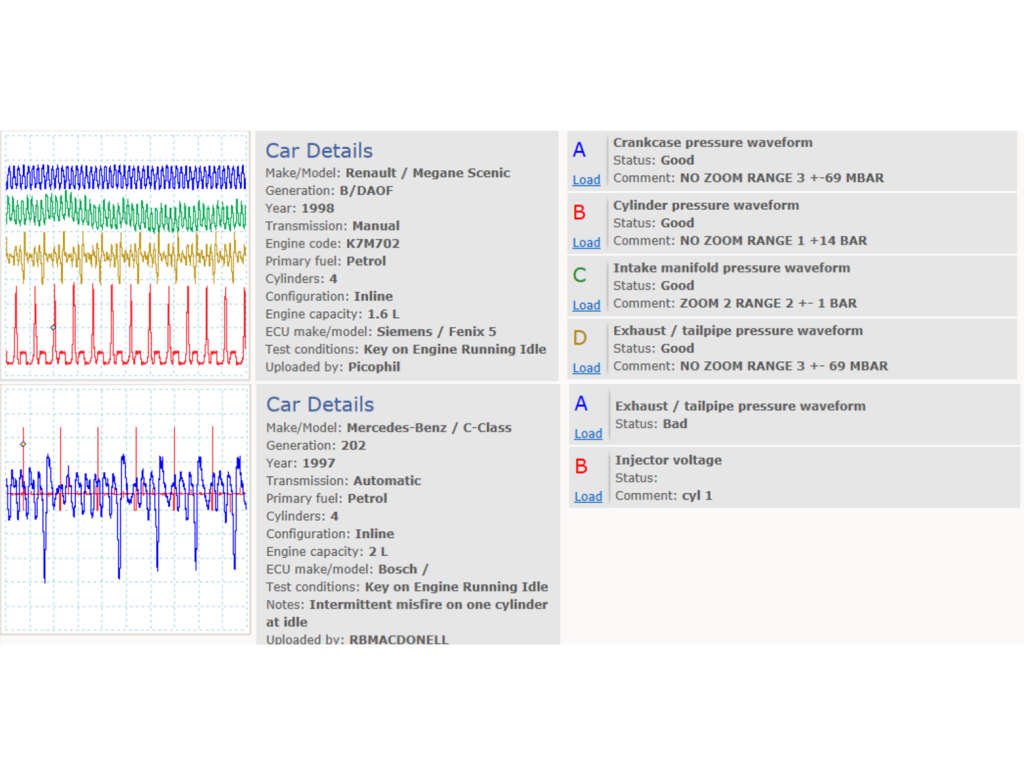This screenshot has height=768, width=1024.
Task: Load the Crankcase pressure waveform channel A
Action: click(x=586, y=180)
